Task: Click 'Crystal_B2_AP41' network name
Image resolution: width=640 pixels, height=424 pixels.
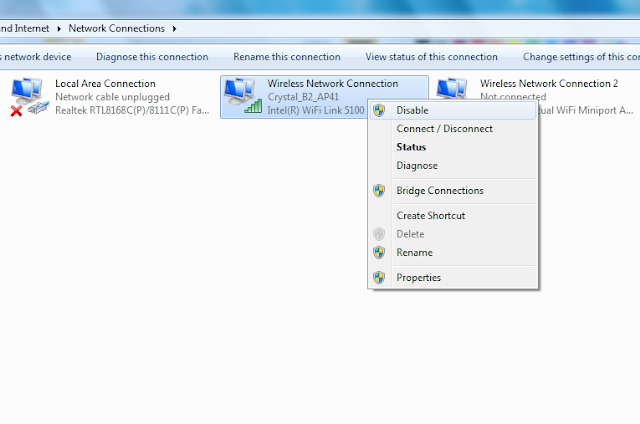Action: coord(303,97)
